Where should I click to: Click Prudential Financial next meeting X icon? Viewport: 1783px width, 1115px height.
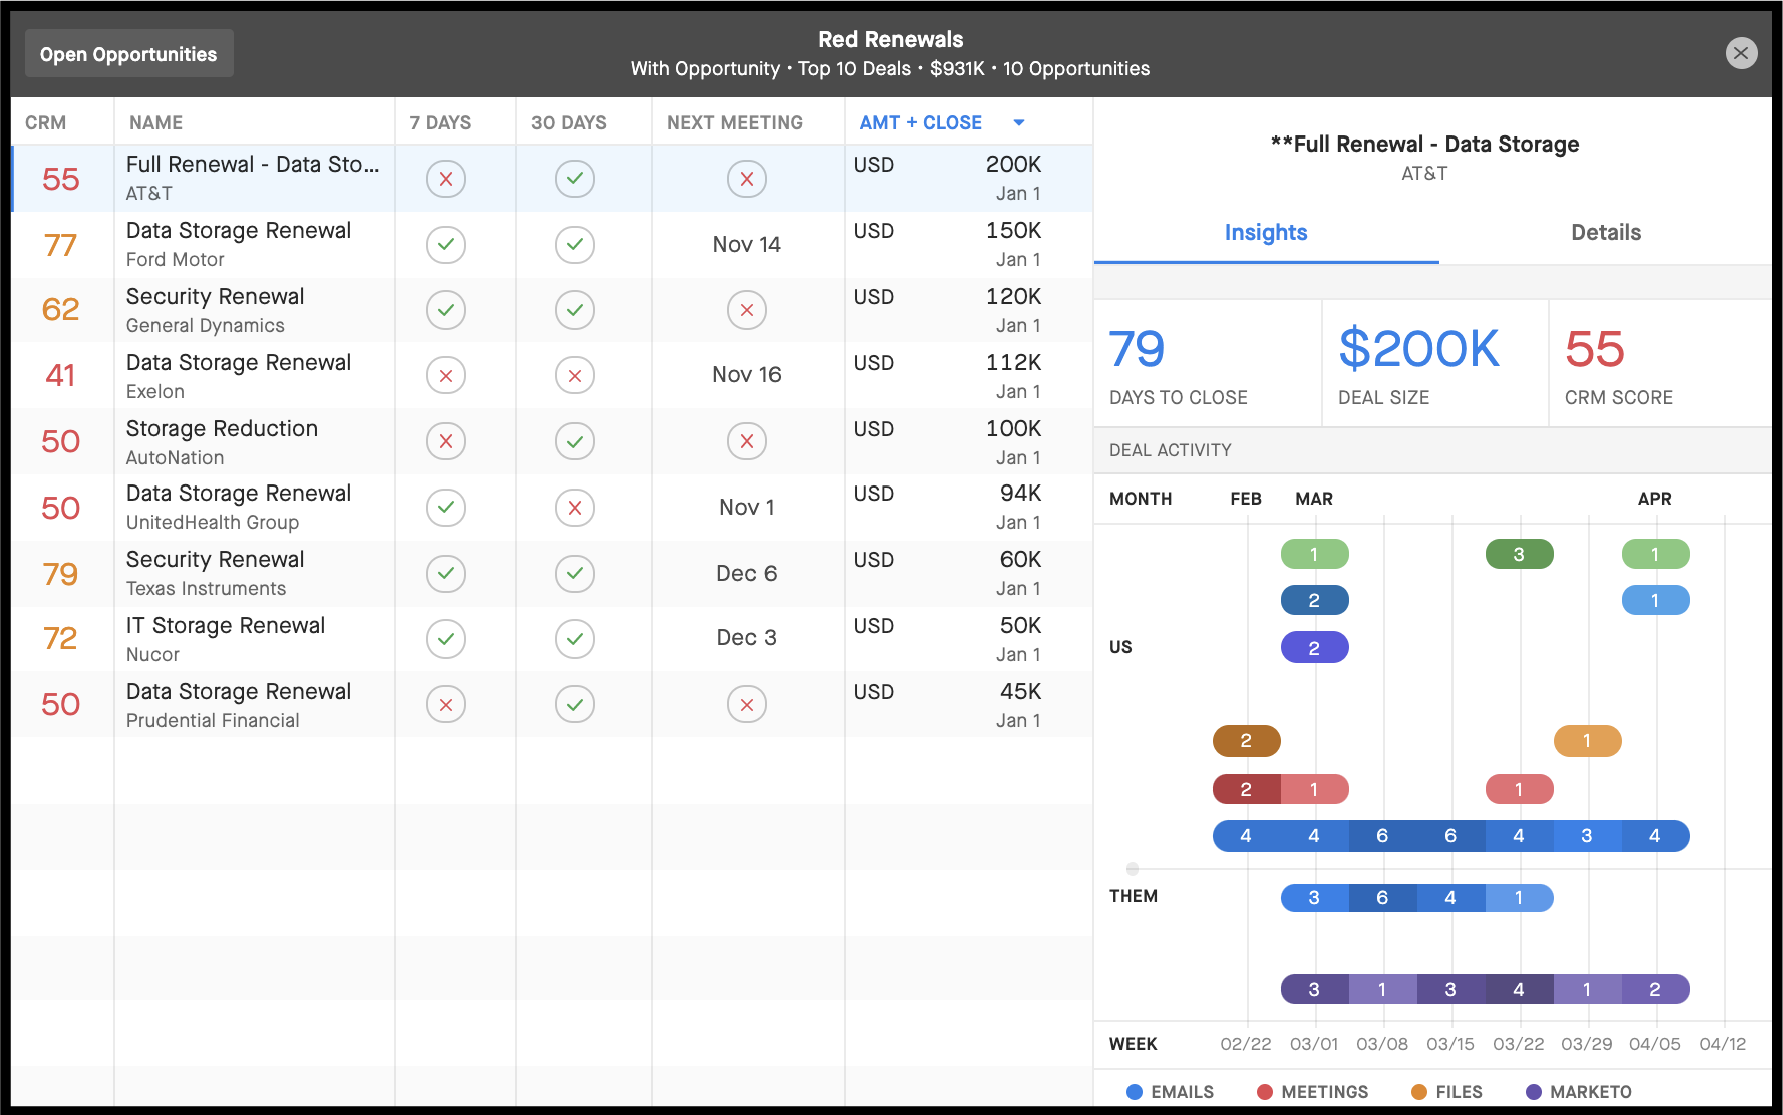[x=747, y=704]
